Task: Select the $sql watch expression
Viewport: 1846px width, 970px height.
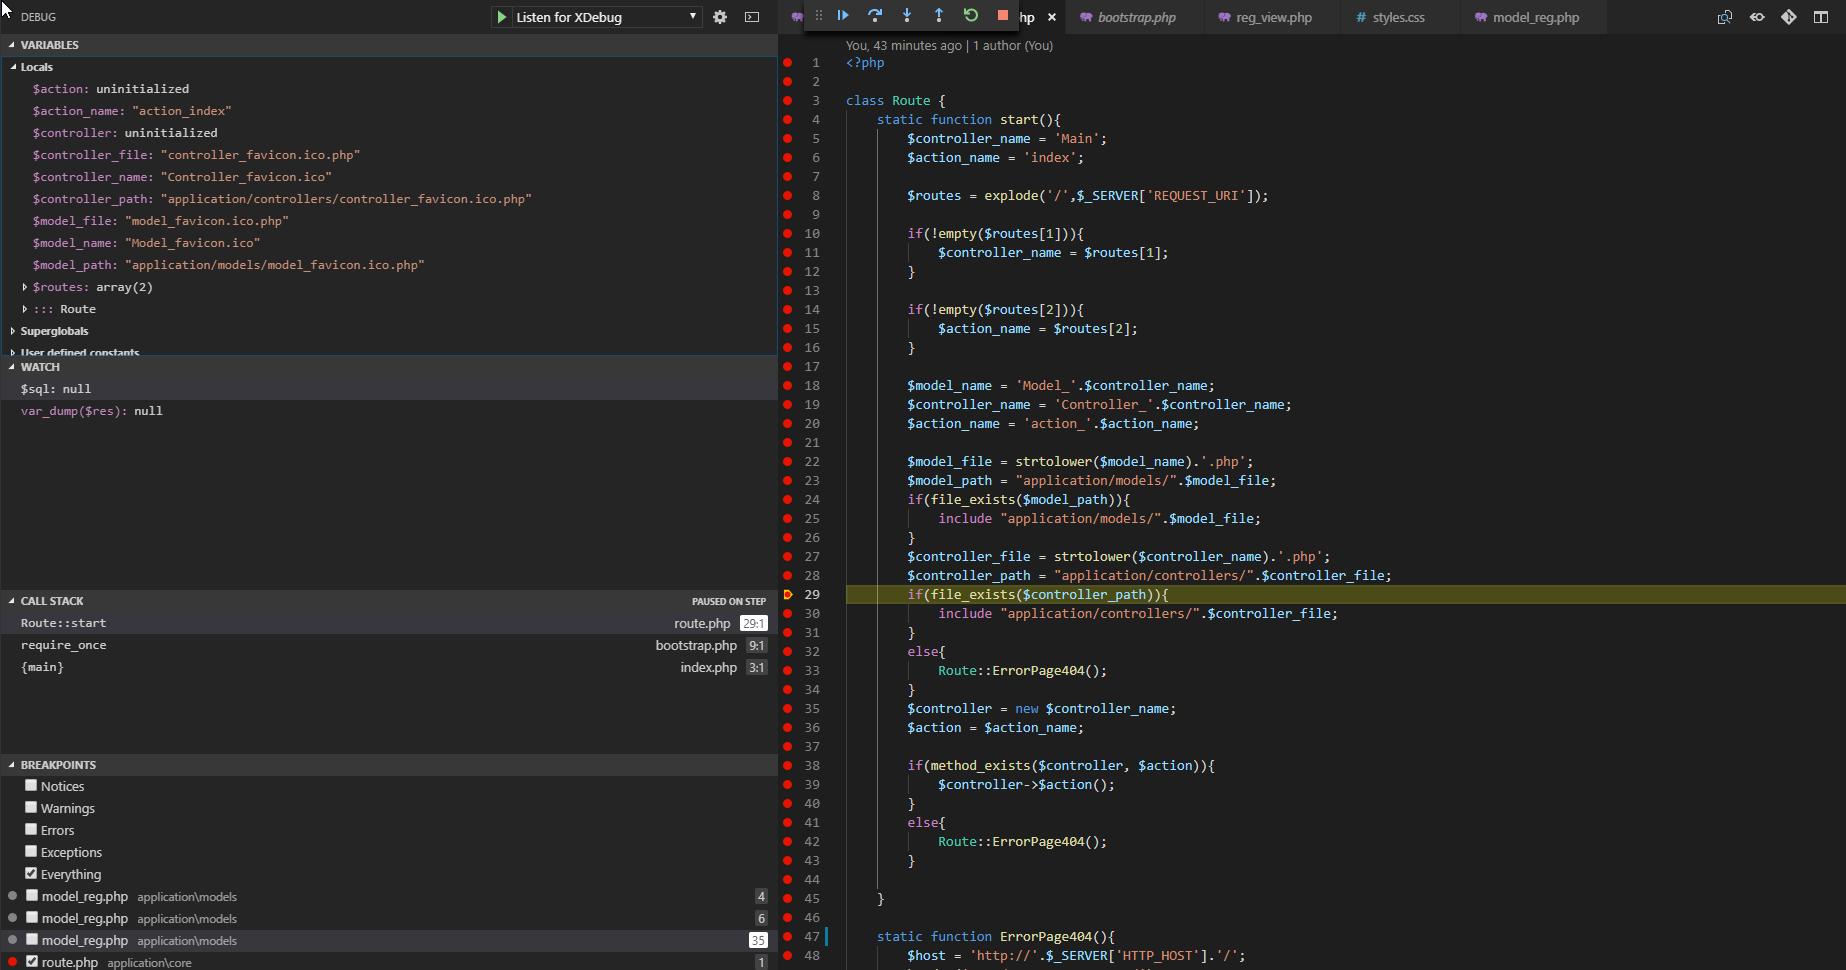Action: pyautogui.click(x=389, y=389)
